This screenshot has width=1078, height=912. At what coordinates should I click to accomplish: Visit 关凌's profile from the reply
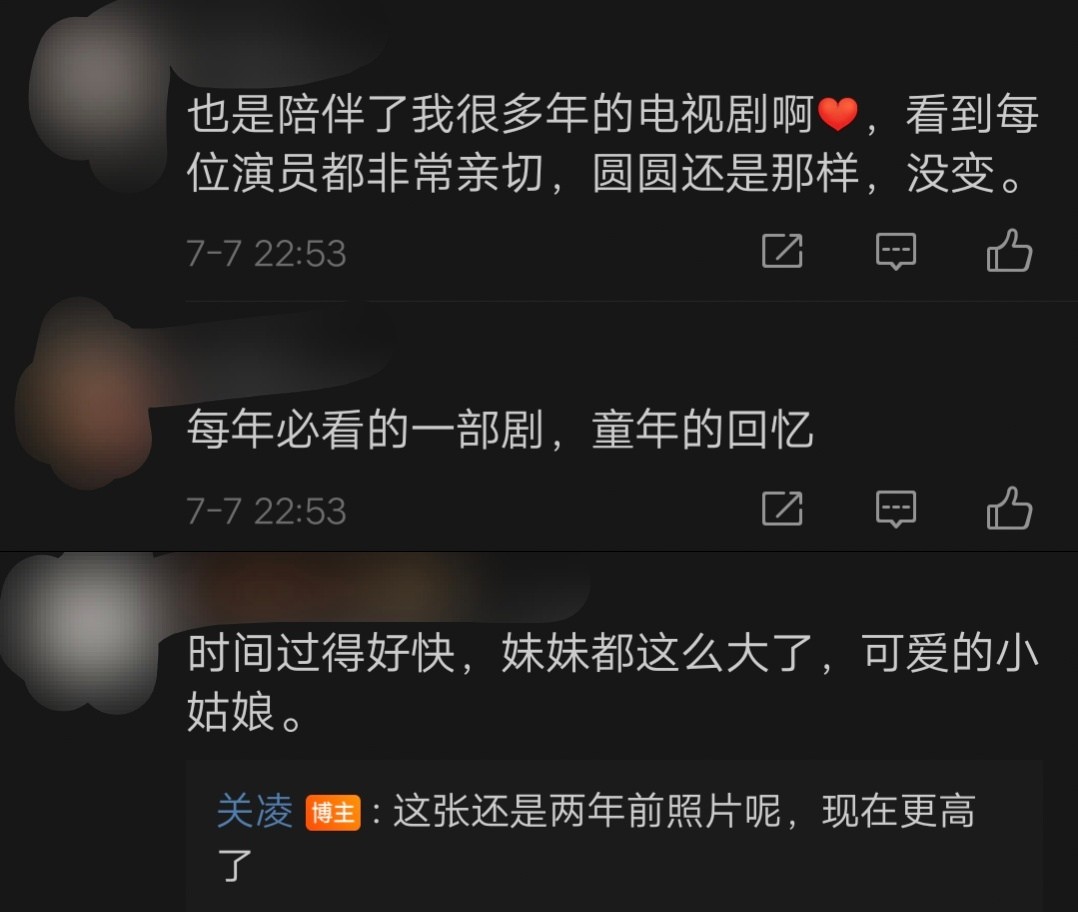254,811
